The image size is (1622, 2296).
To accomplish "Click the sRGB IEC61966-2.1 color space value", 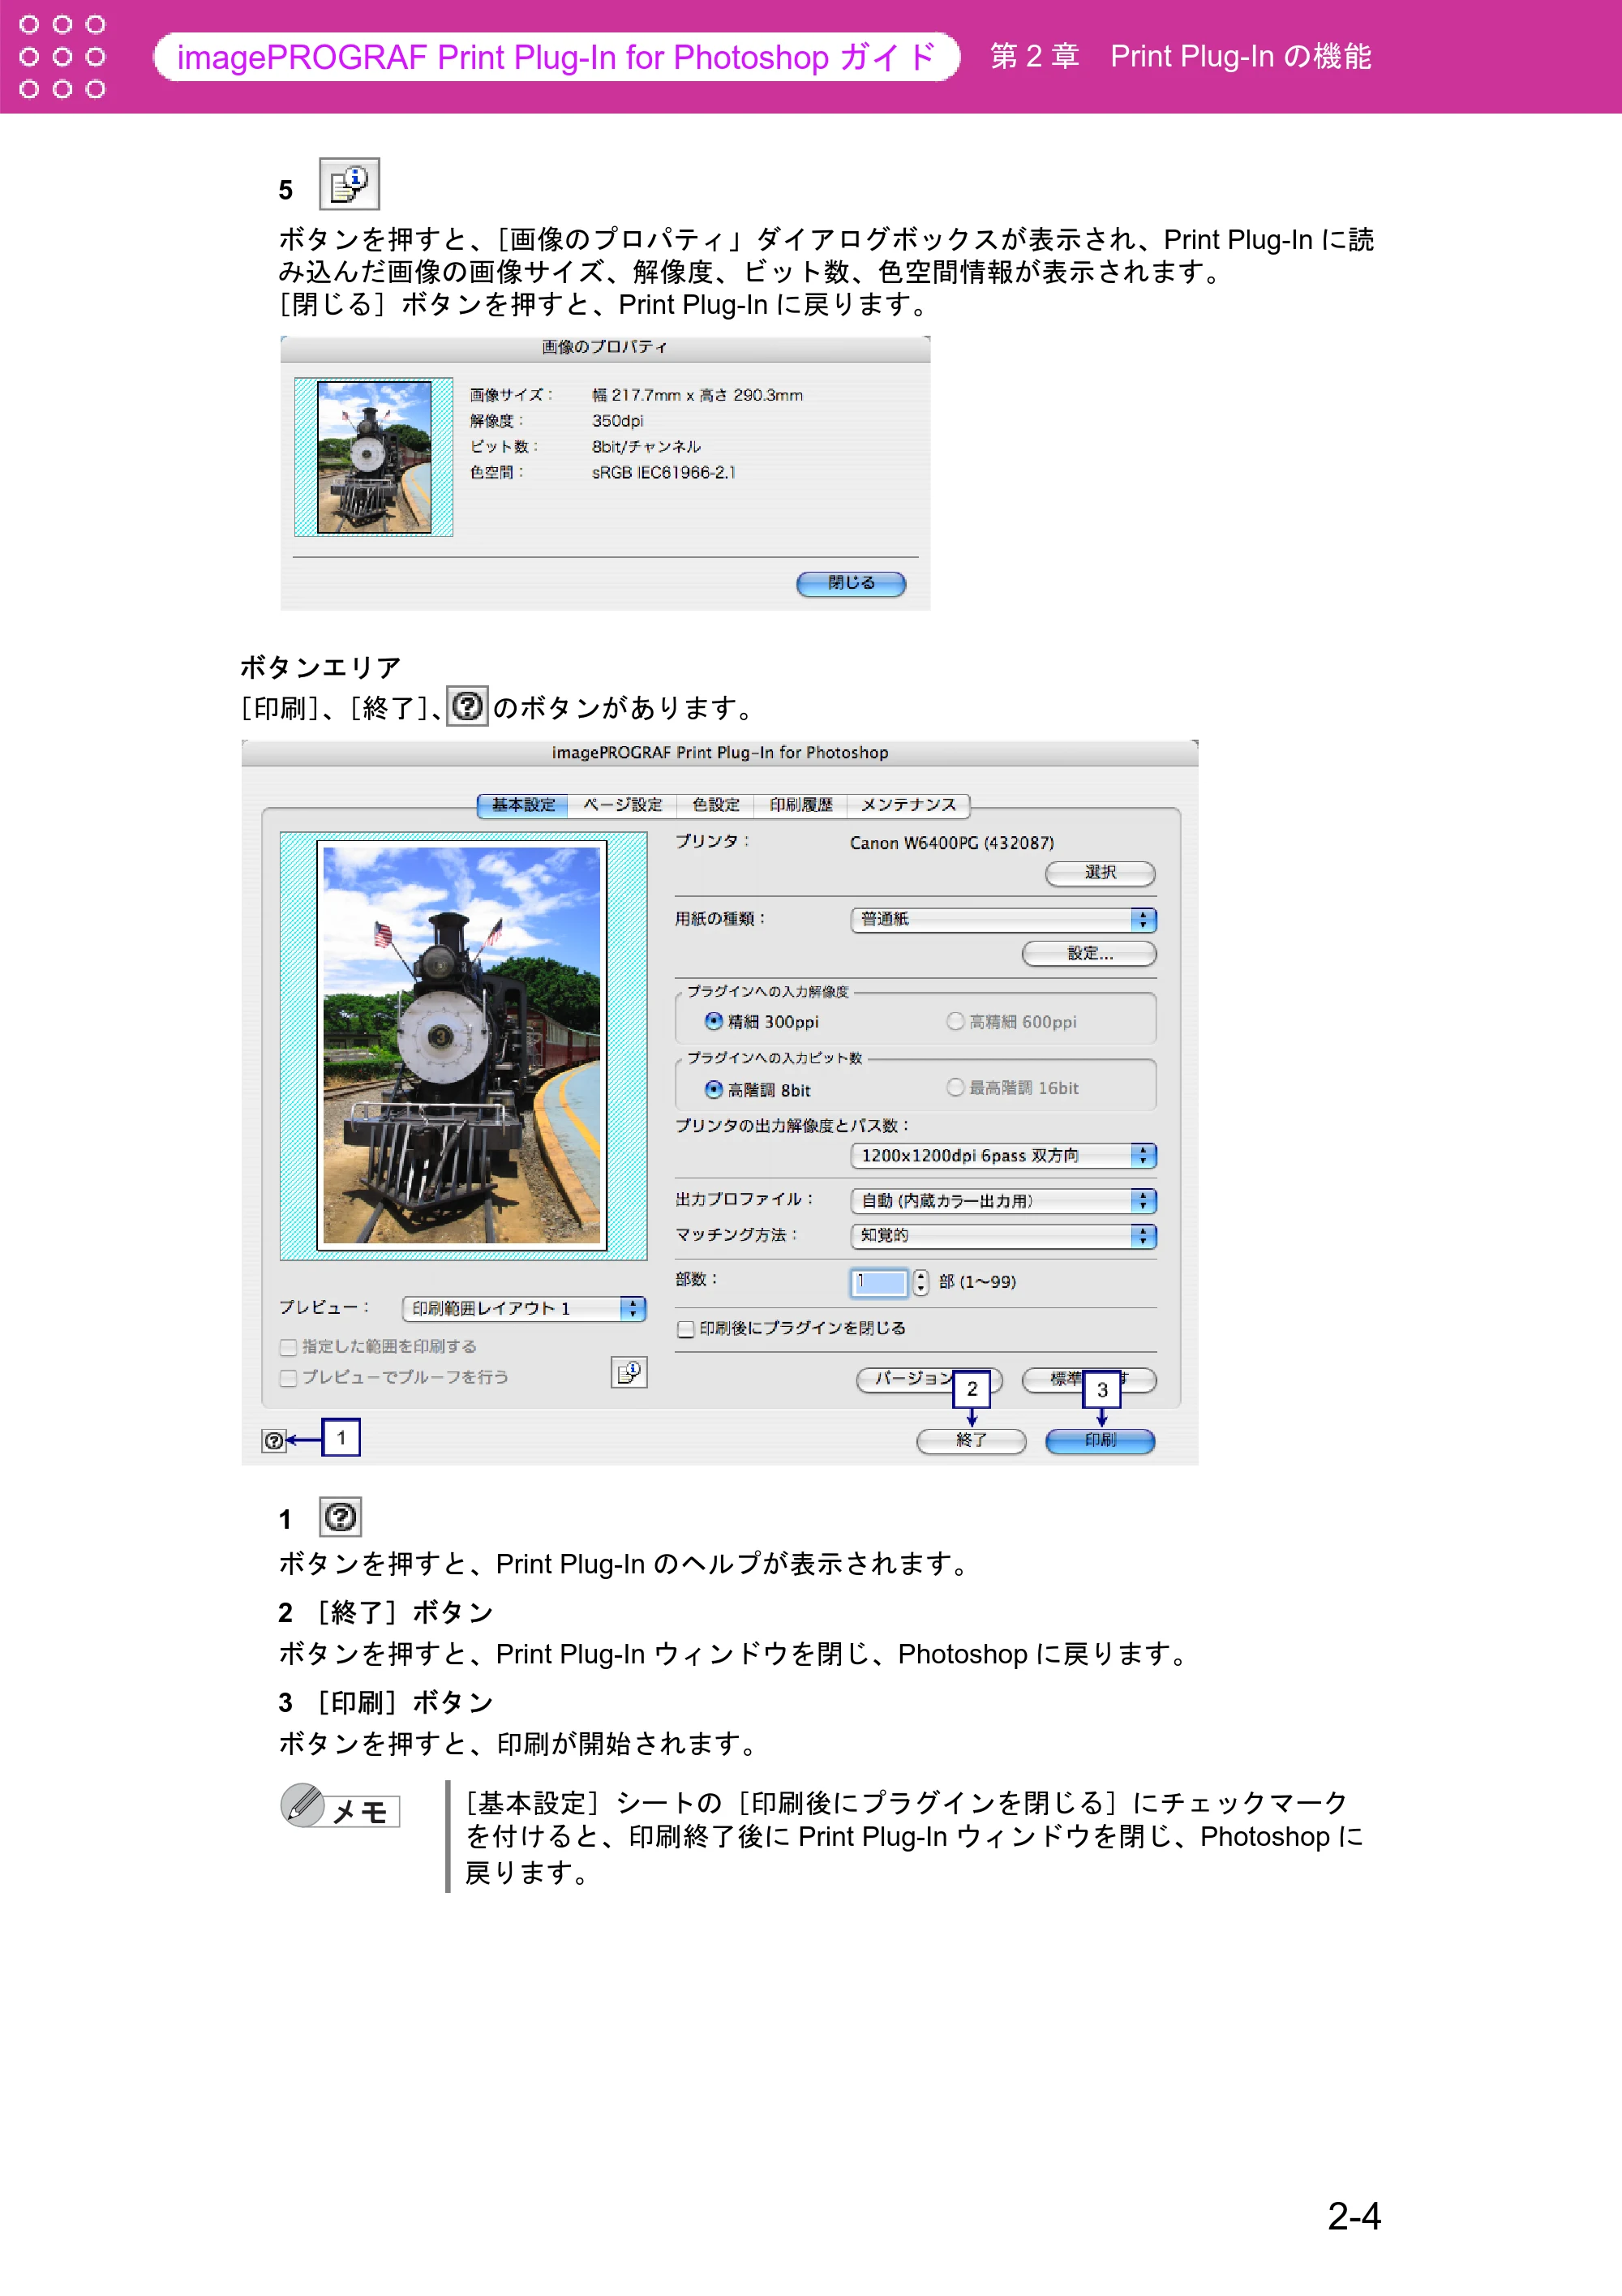I will coord(663,472).
